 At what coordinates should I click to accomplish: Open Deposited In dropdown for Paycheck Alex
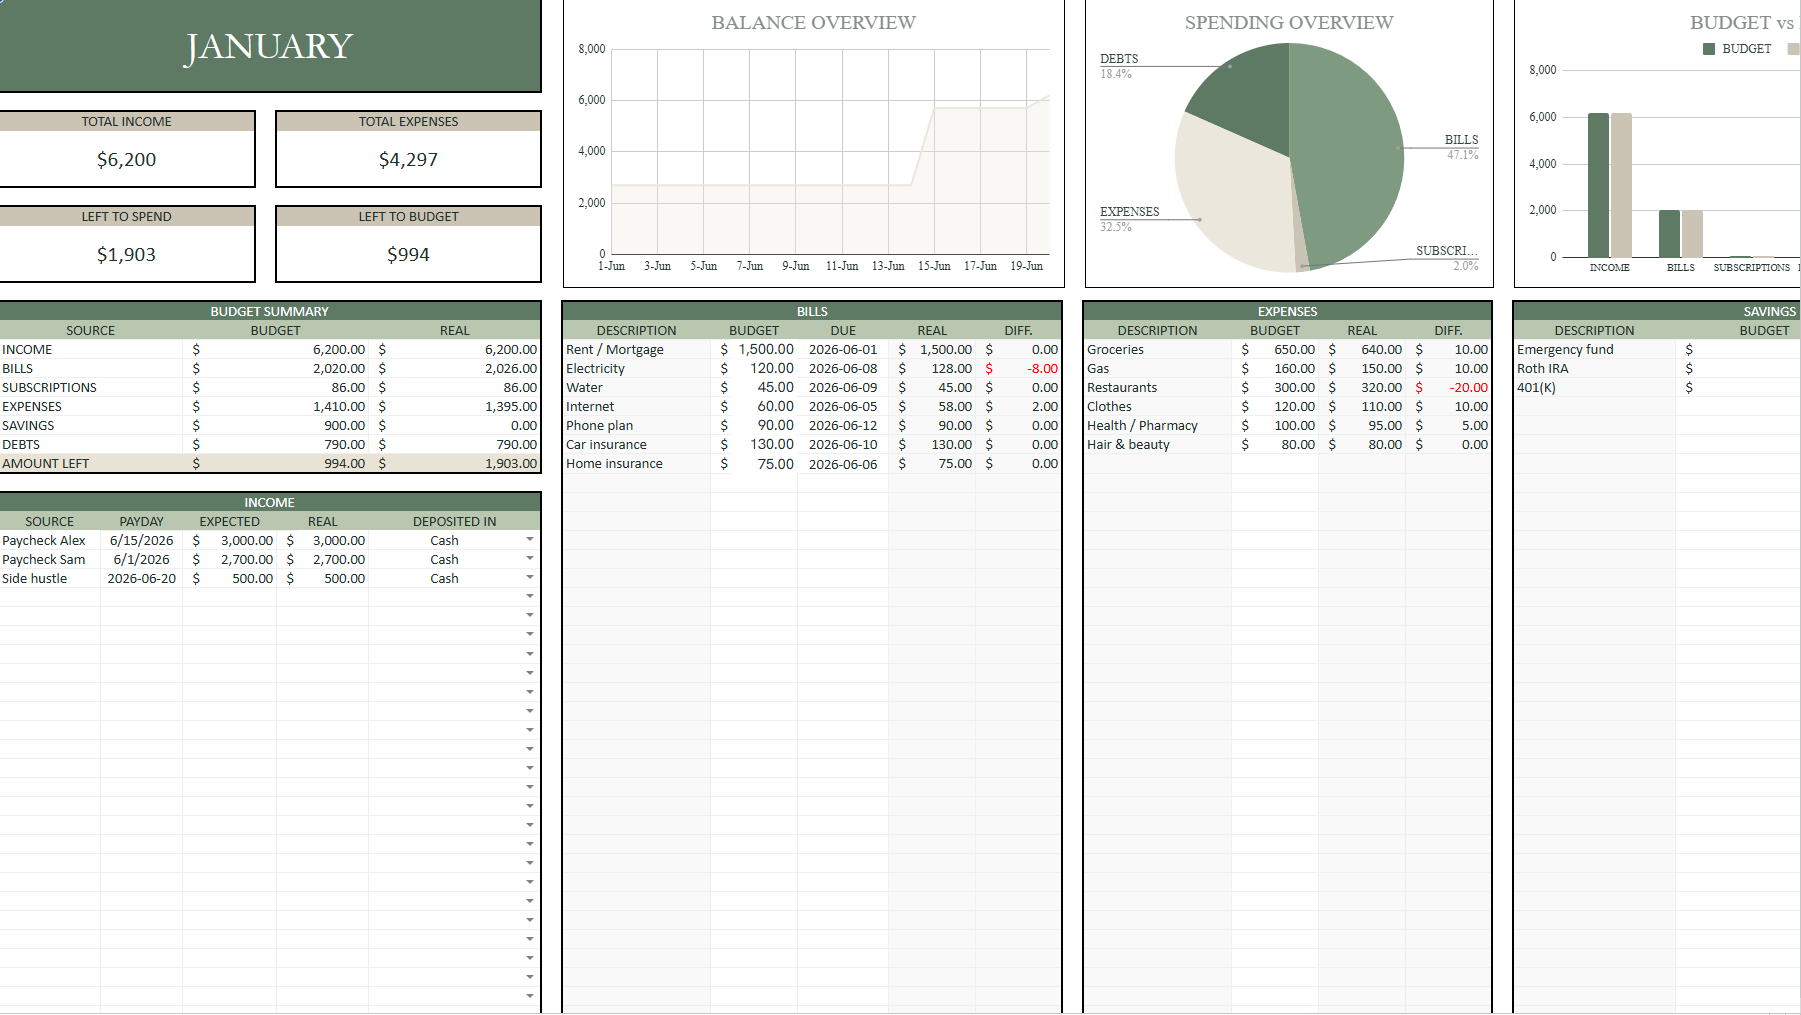pyautogui.click(x=529, y=540)
